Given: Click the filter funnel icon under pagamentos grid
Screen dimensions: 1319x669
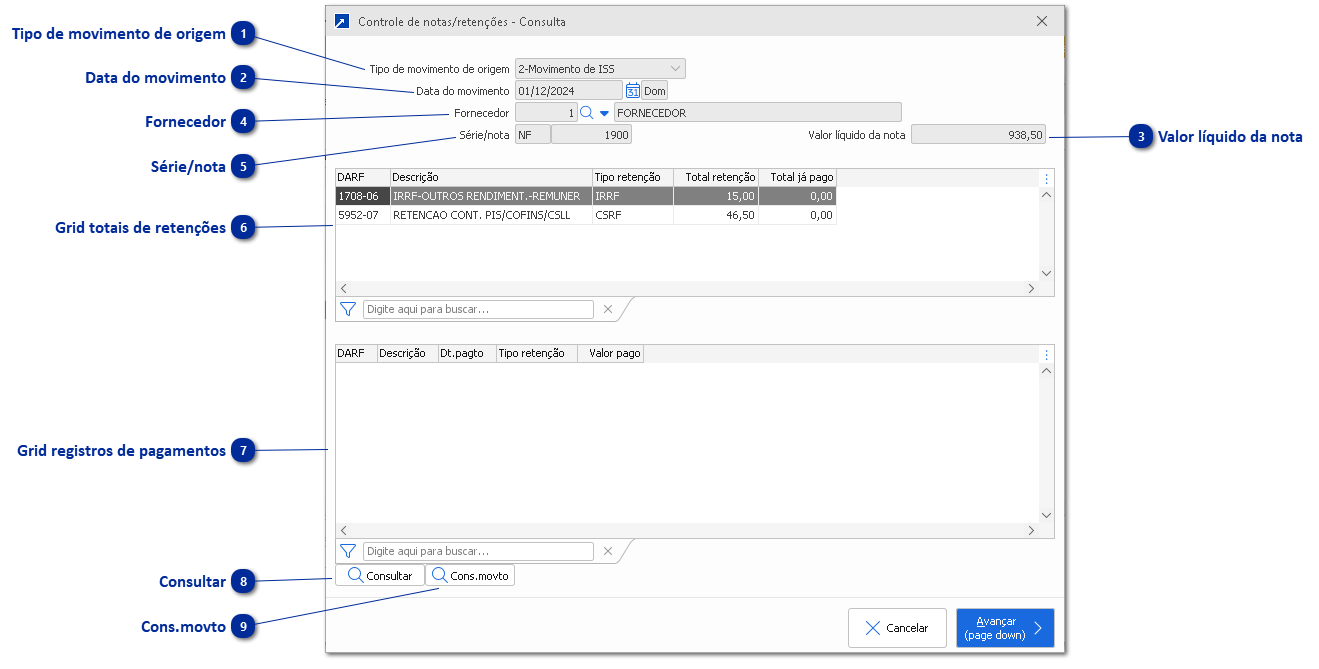Looking at the screenshot, I should pos(348,551).
